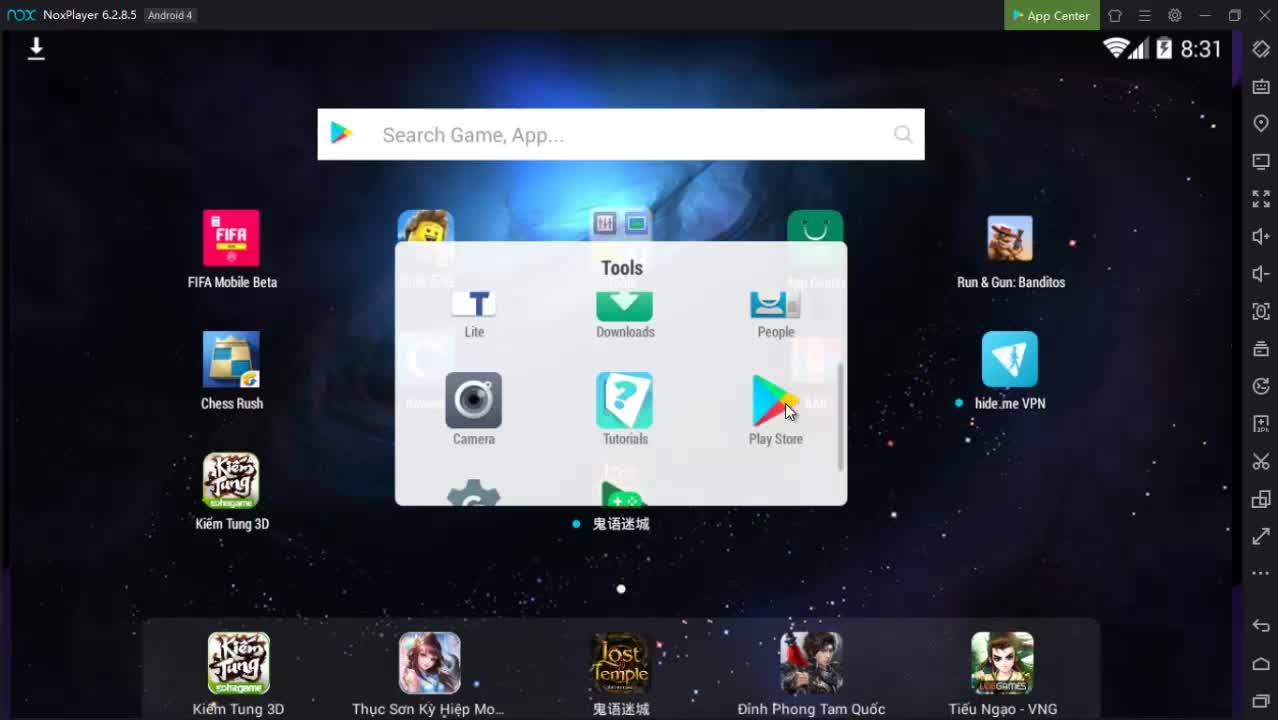
Task: Open the keyboard control sidebar icon
Action: [1261, 87]
